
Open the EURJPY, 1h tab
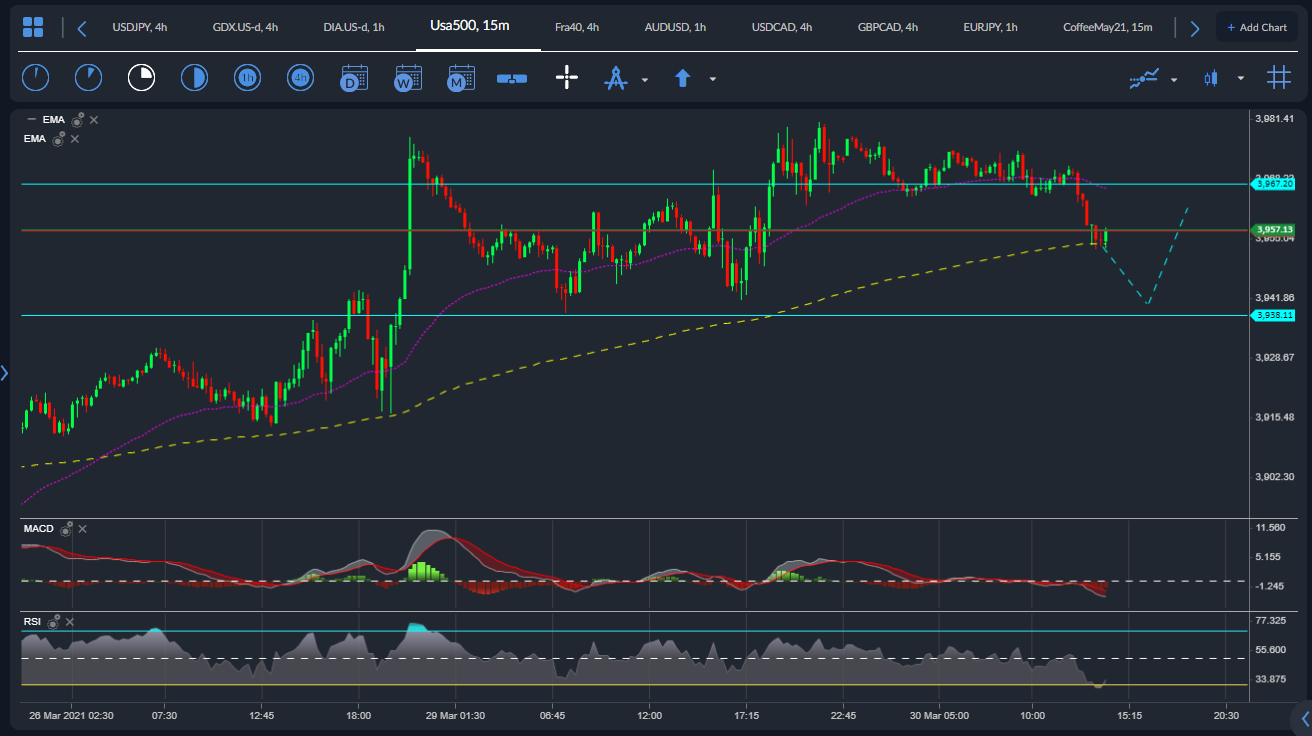coord(990,27)
